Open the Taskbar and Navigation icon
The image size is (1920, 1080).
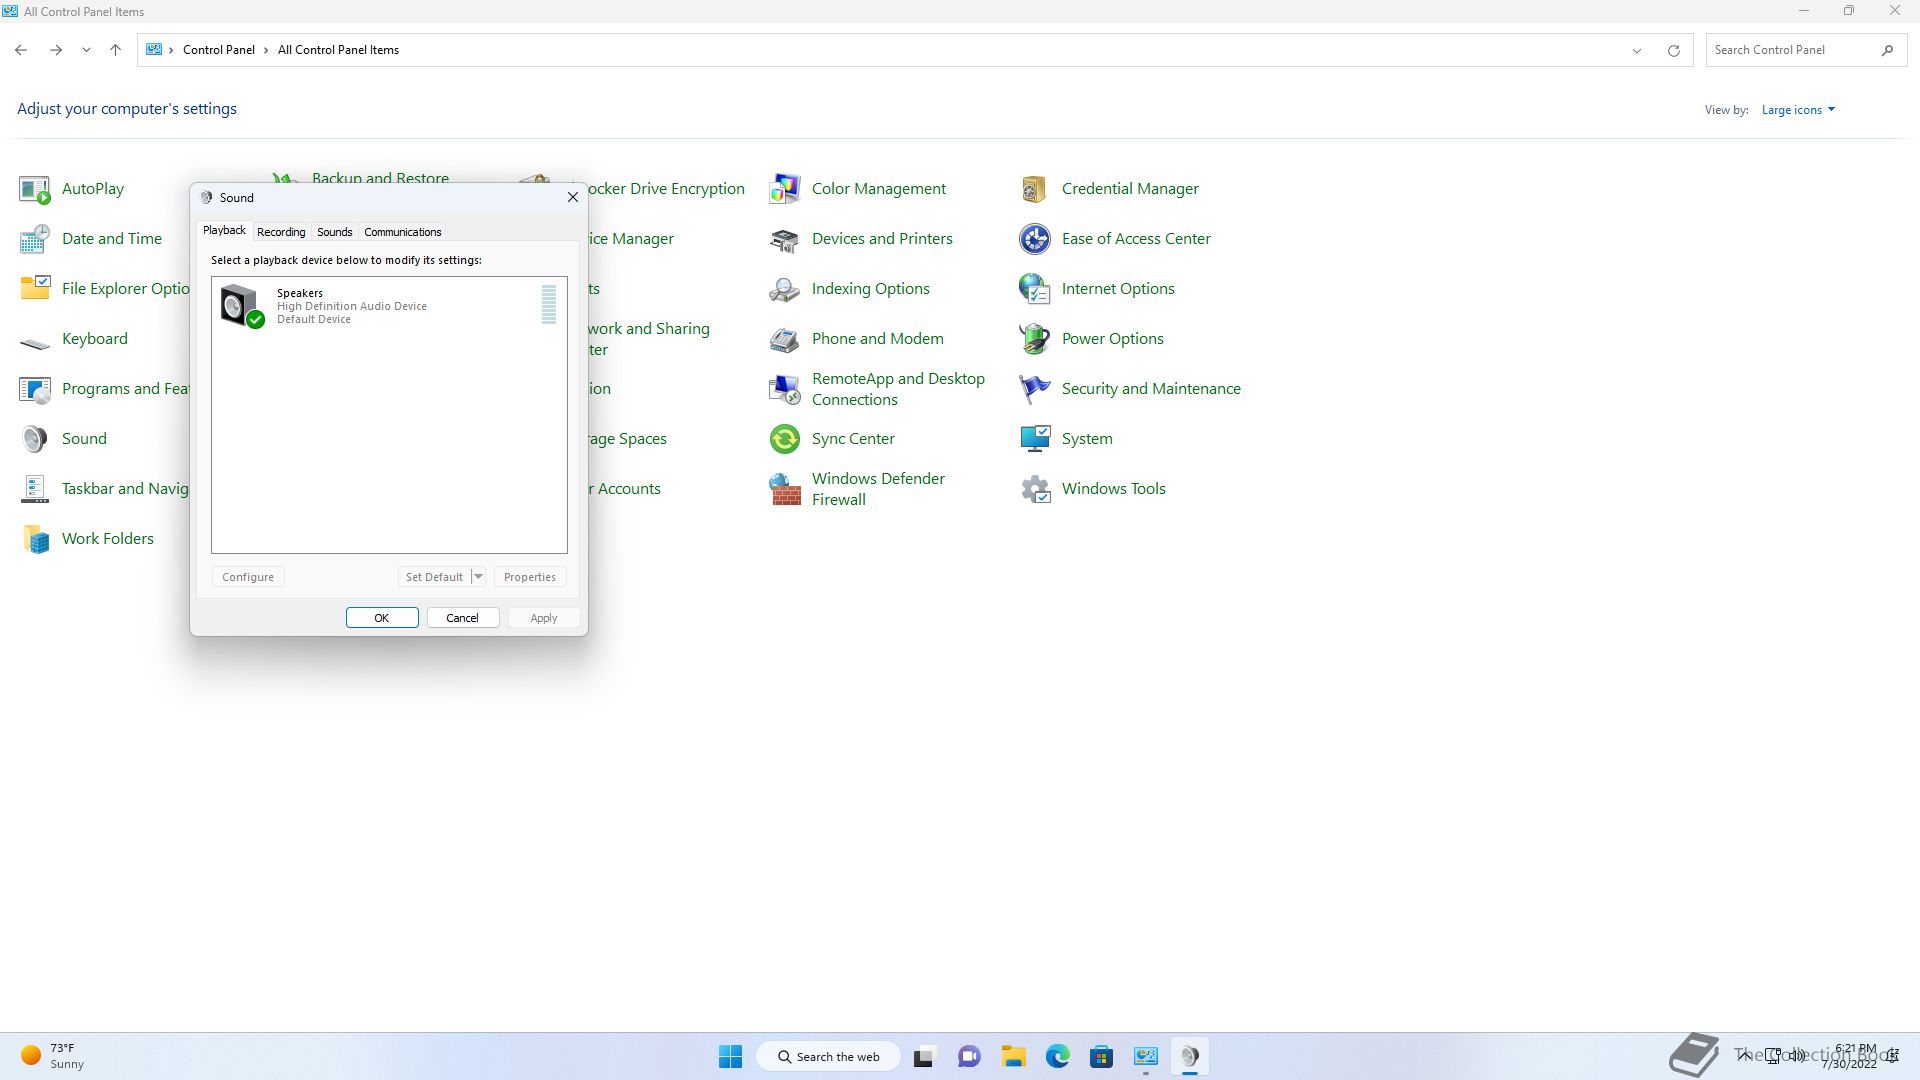pyautogui.click(x=35, y=489)
